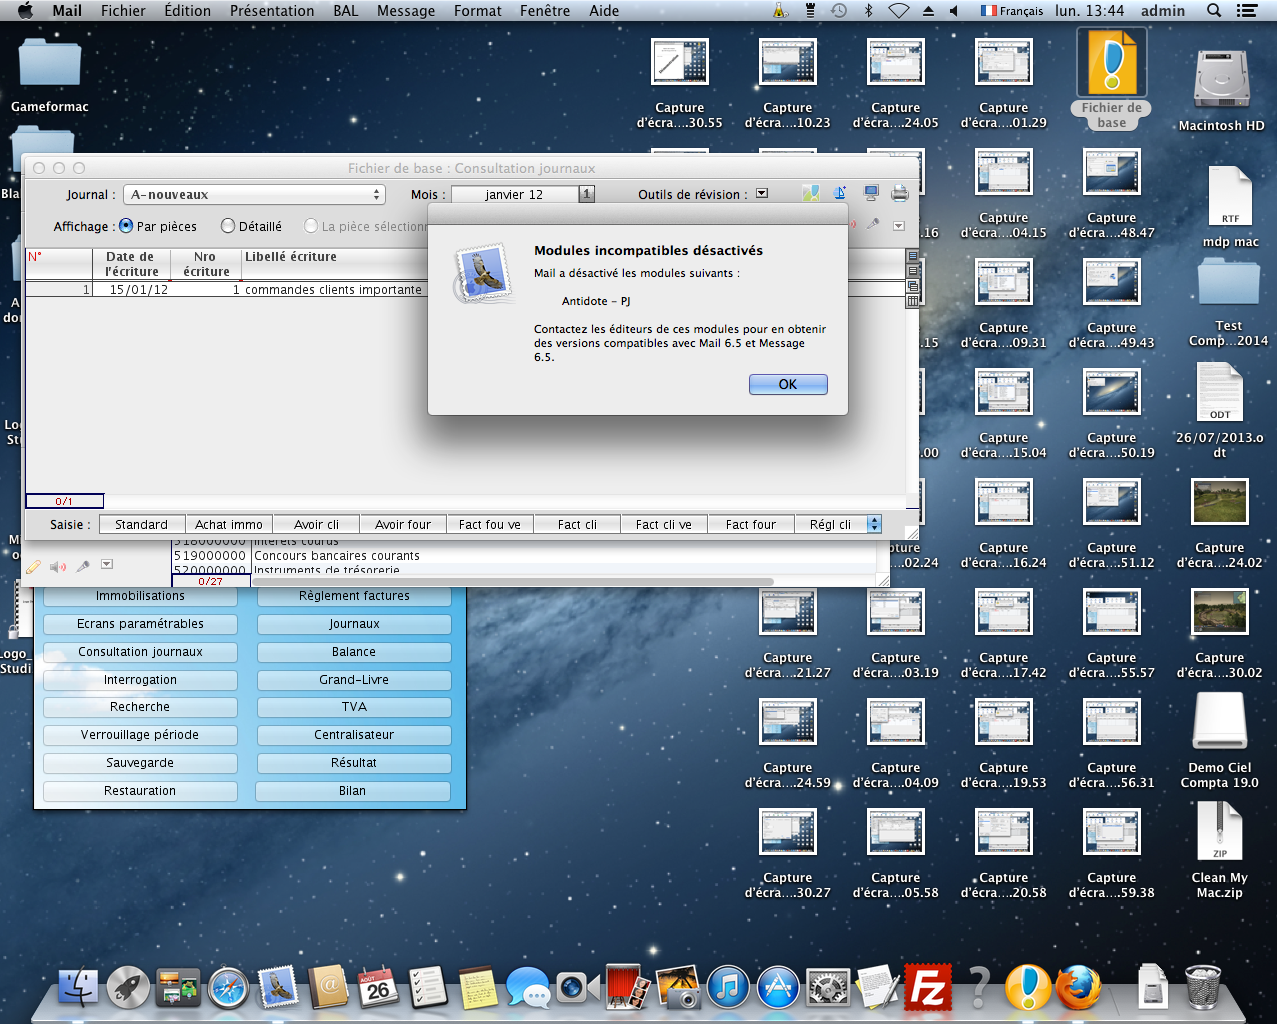Open small dropdown arrow beside the microphone icon

107,565
